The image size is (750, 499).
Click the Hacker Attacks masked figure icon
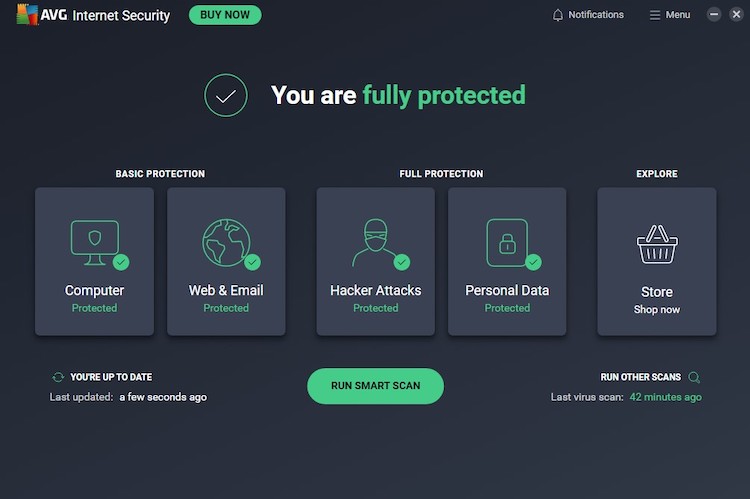375,241
